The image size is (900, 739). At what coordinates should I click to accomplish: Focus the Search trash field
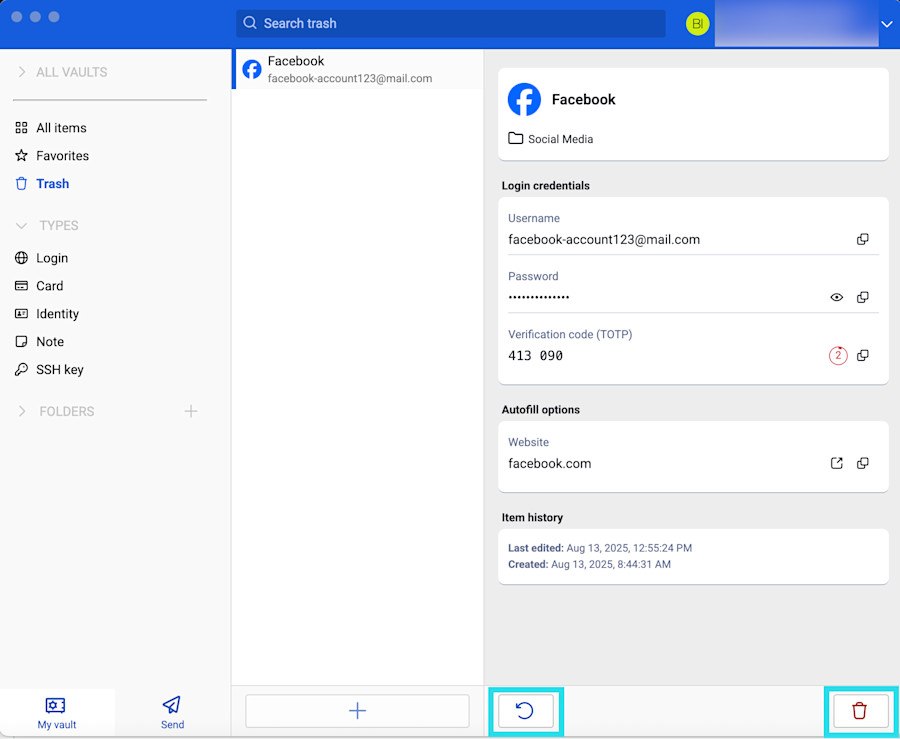pyautogui.click(x=450, y=23)
